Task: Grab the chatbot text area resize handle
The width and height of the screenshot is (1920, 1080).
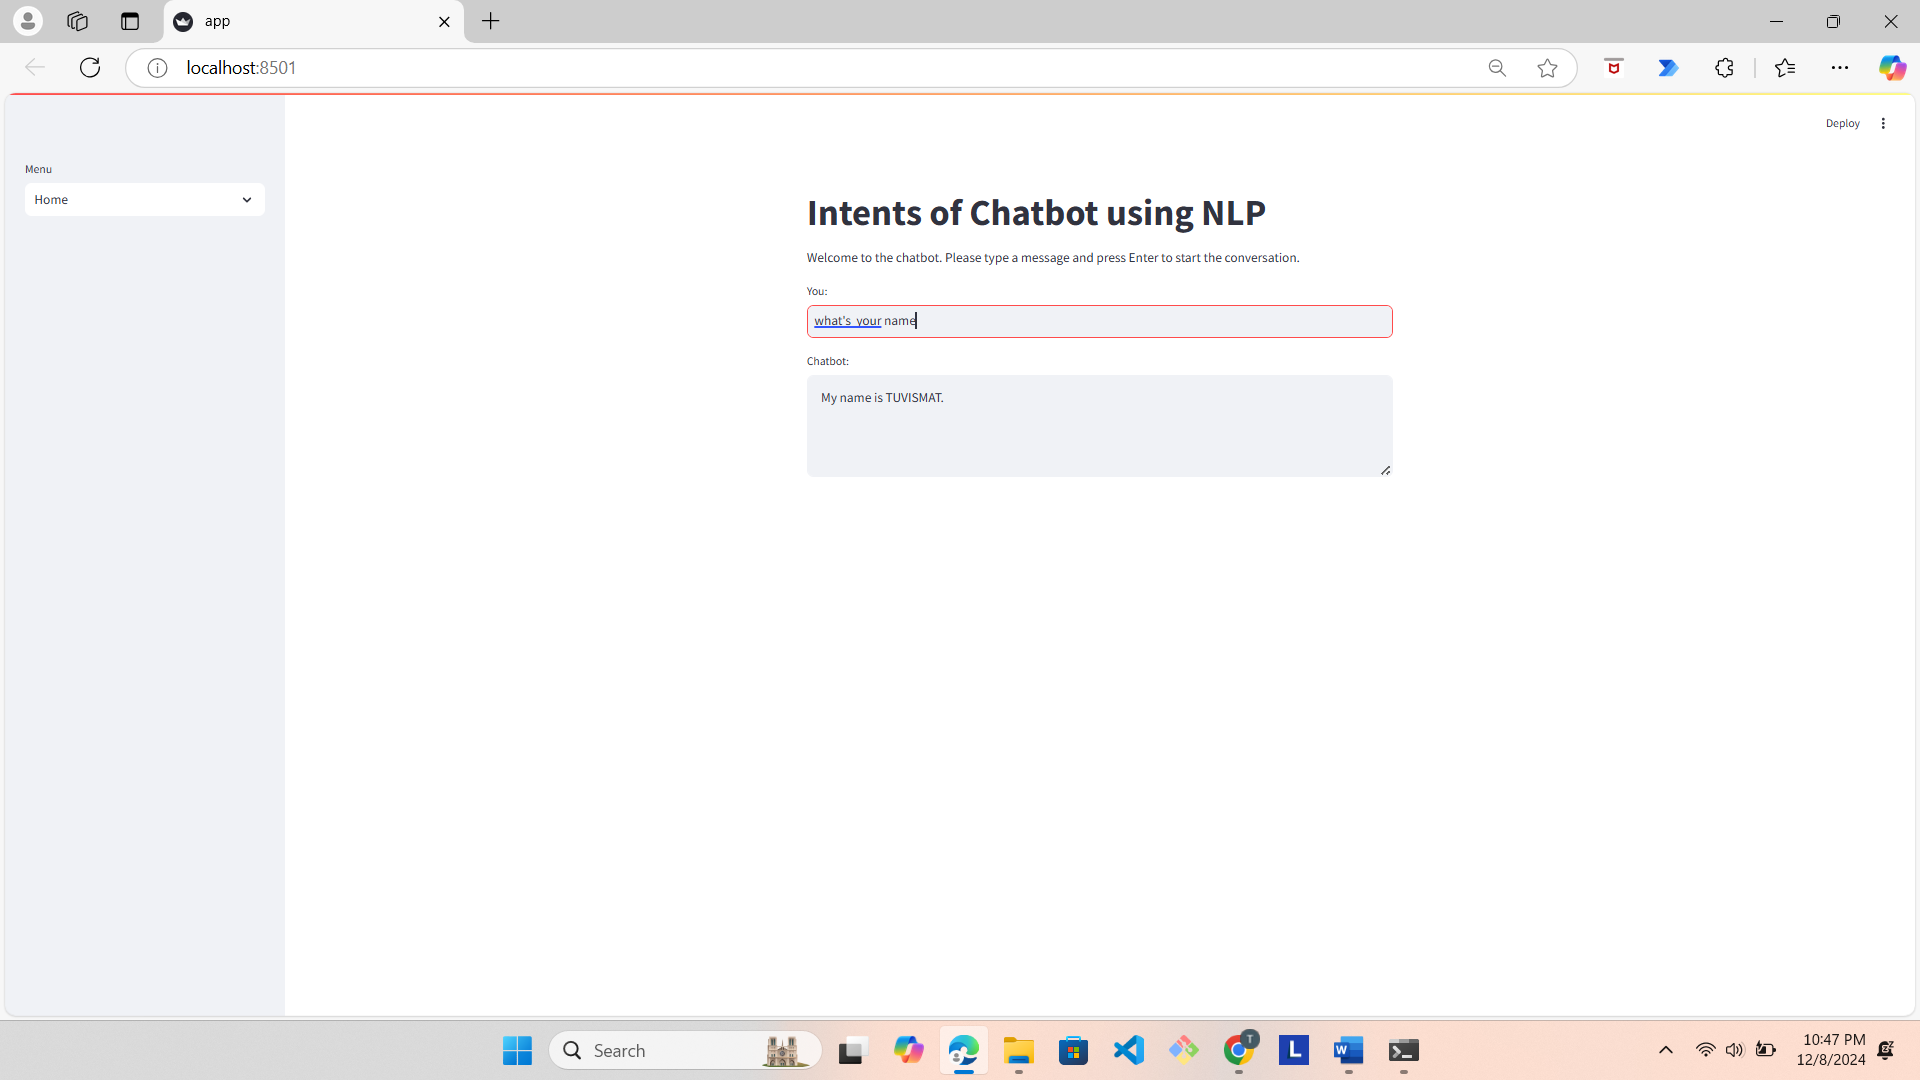Action: (x=1385, y=470)
